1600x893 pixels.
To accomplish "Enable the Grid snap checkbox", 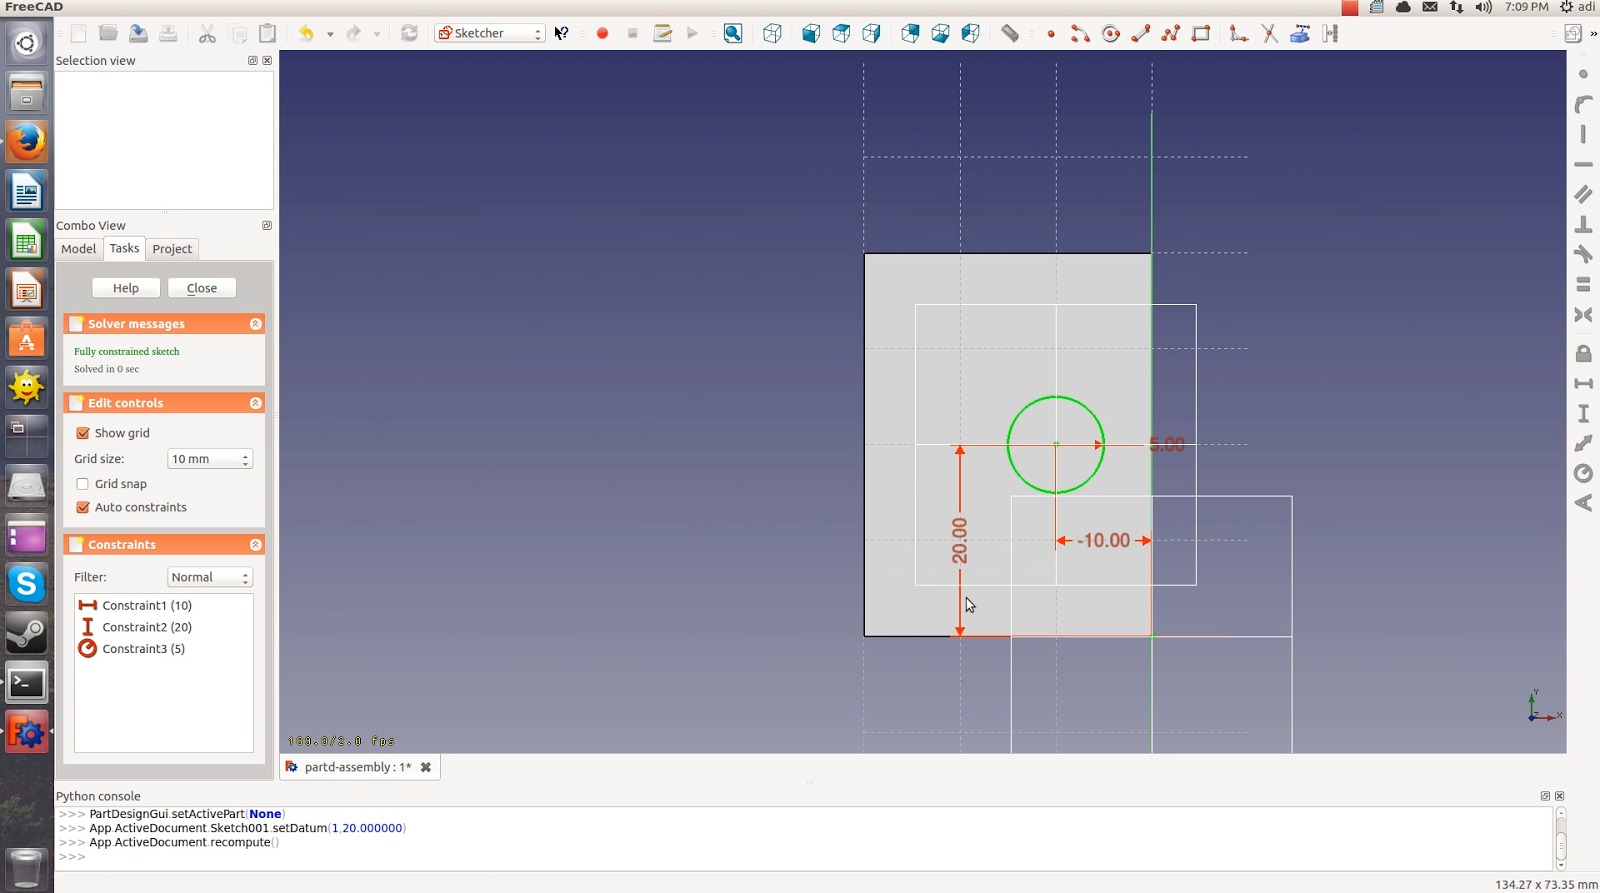I will point(83,484).
